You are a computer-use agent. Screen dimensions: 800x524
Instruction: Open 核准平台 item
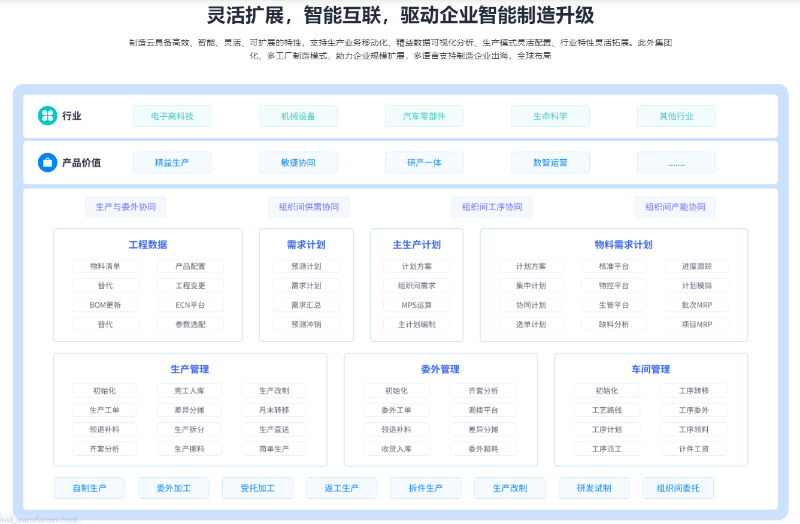(x=614, y=266)
